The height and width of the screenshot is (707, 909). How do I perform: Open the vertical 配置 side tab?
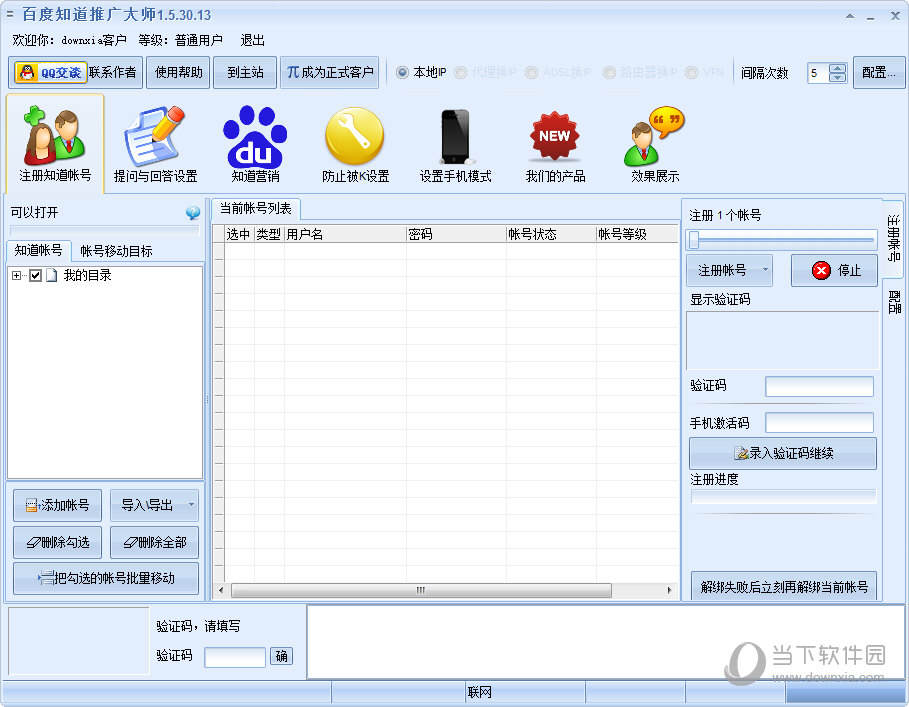[x=893, y=302]
